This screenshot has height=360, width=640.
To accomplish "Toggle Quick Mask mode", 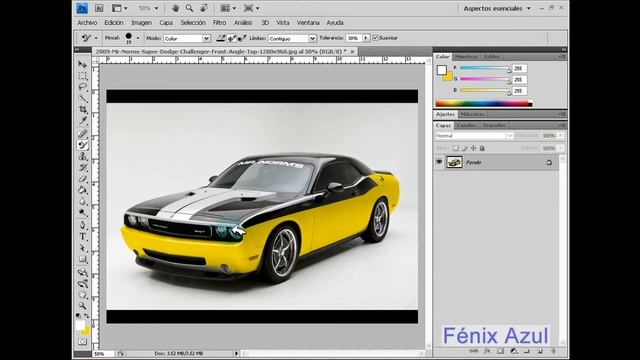I will 82,342.
